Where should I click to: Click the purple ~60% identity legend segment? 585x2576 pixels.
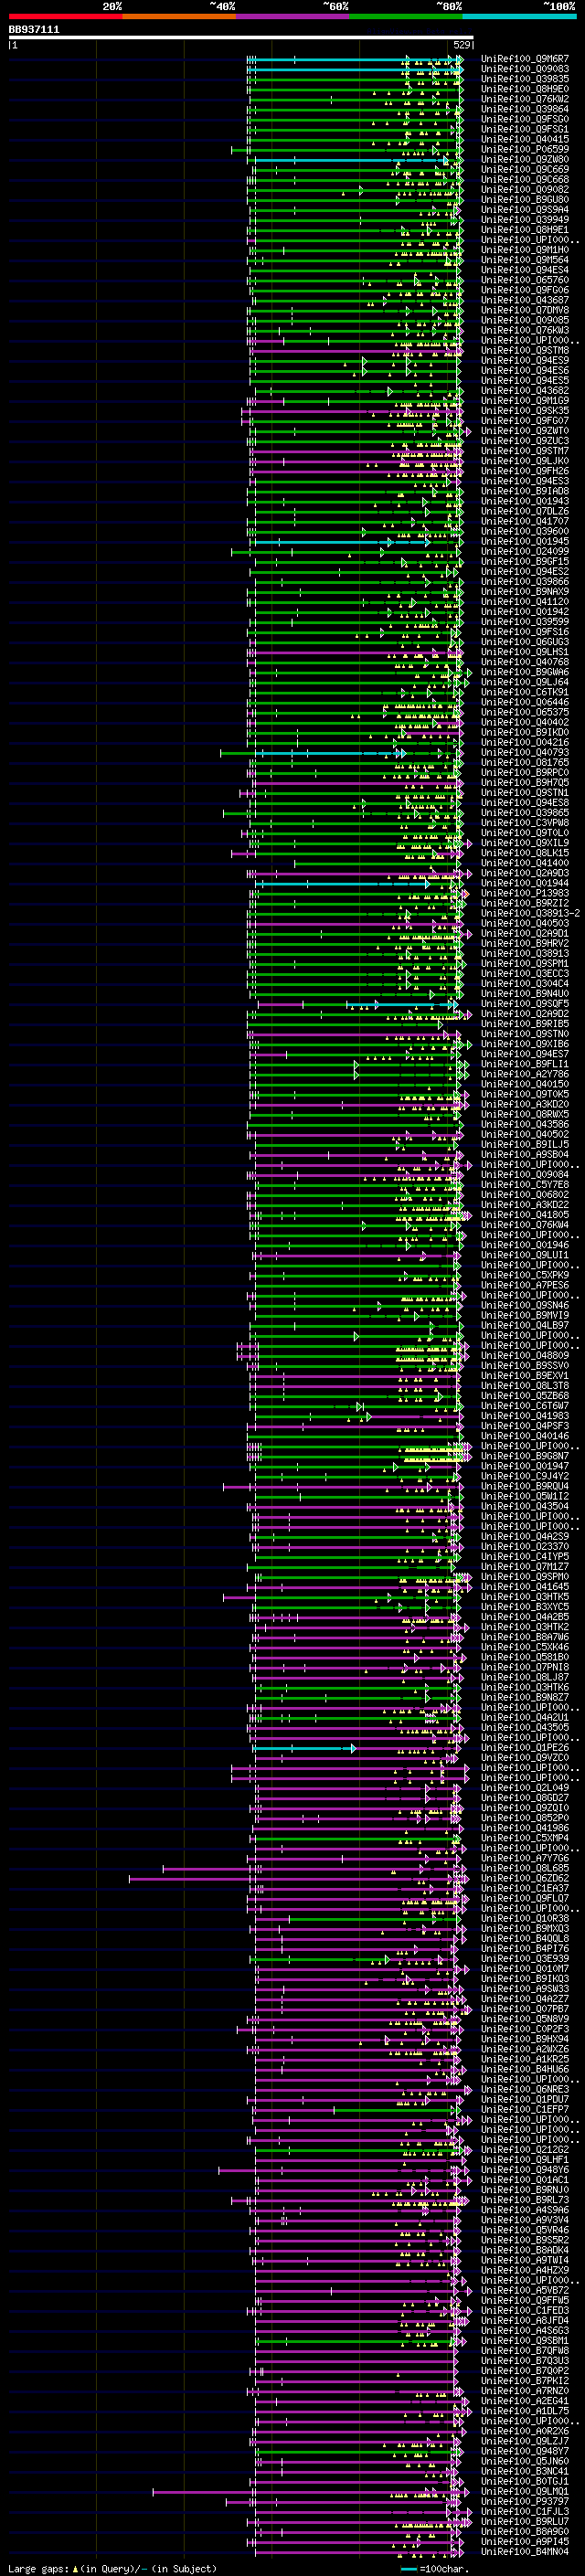pyautogui.click(x=292, y=16)
